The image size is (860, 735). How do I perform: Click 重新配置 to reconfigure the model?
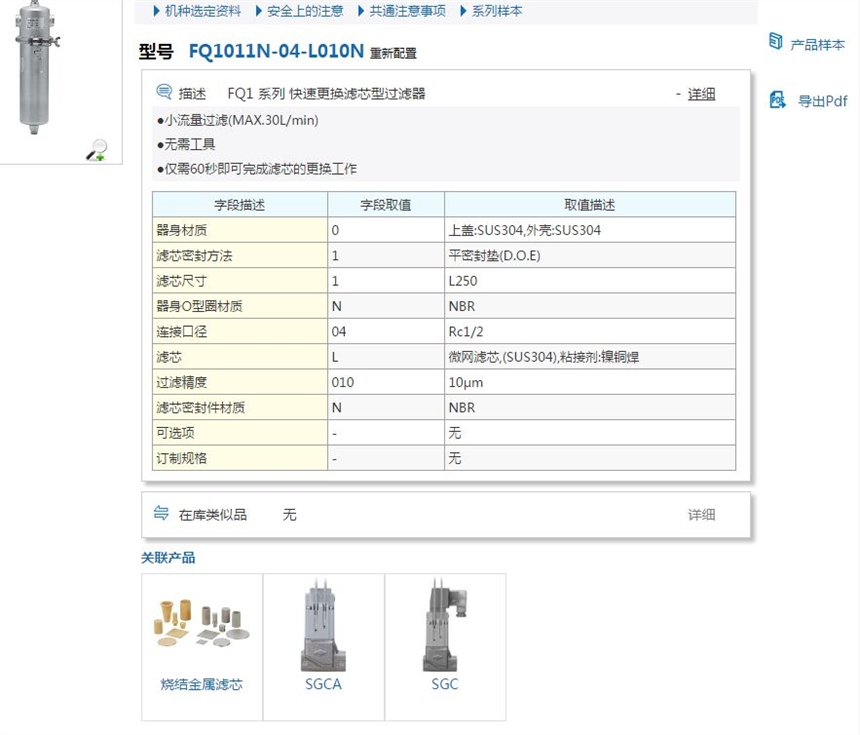coord(393,54)
